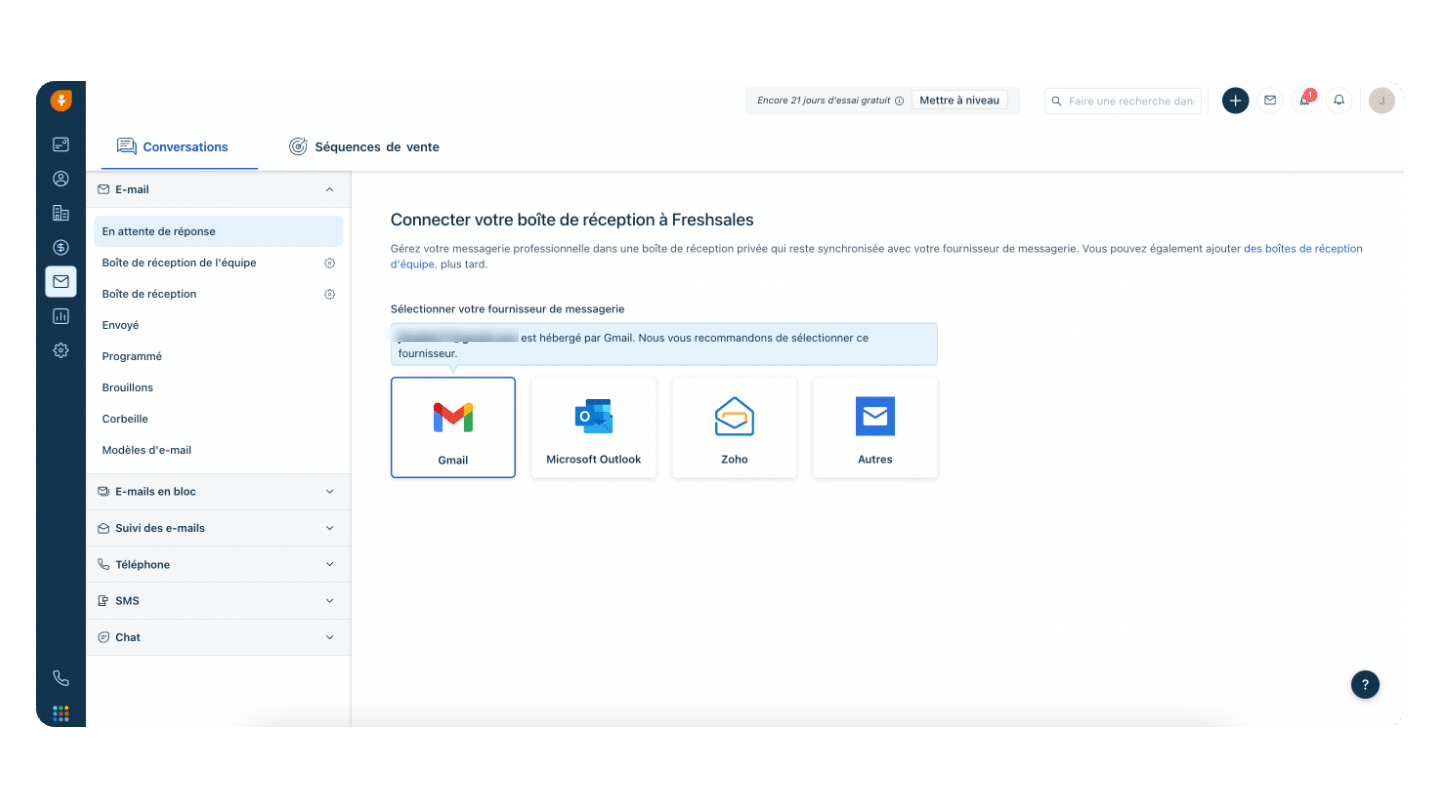Viewport: 1440px width, 810px height.
Task: Open settings gear for Boîte de réception de l'équipe
Action: 329,263
